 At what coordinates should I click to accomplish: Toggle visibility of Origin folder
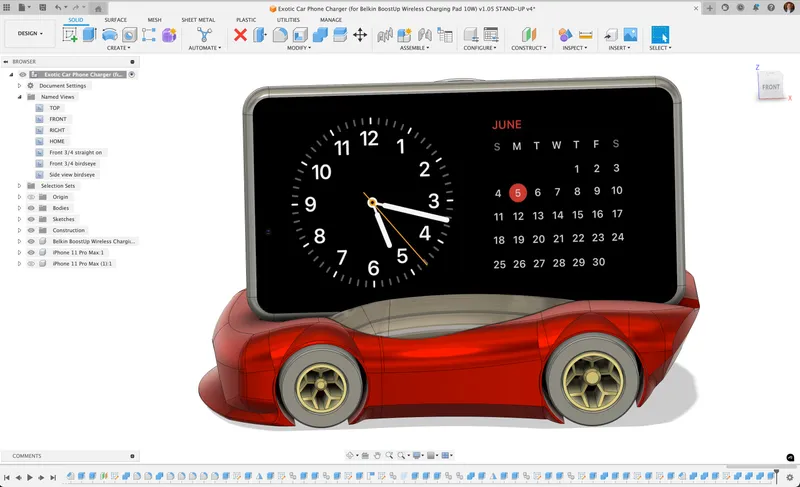[x=31, y=197]
